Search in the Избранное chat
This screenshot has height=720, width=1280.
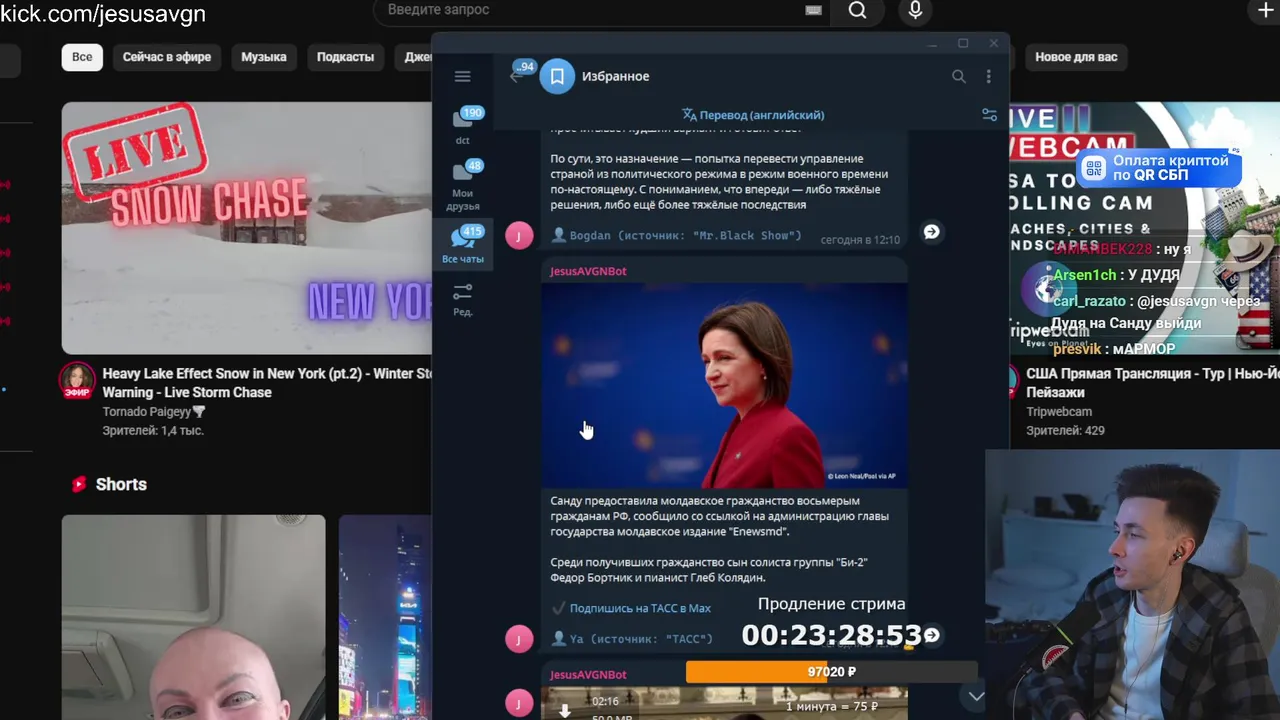(x=958, y=76)
